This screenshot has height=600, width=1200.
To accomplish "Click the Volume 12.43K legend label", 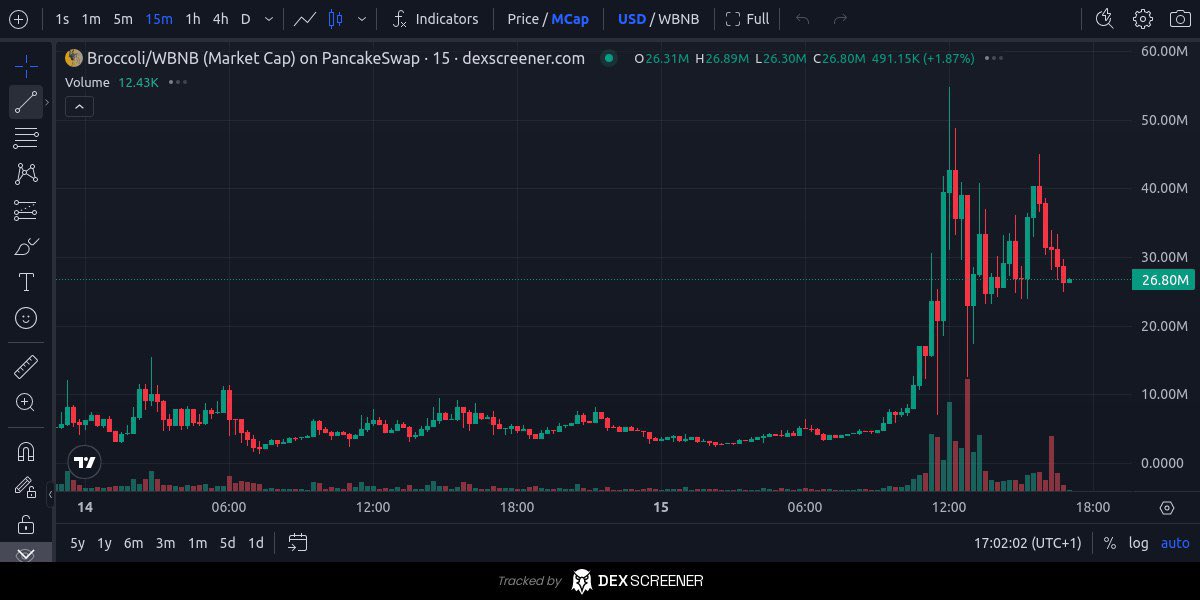I will click(112, 82).
